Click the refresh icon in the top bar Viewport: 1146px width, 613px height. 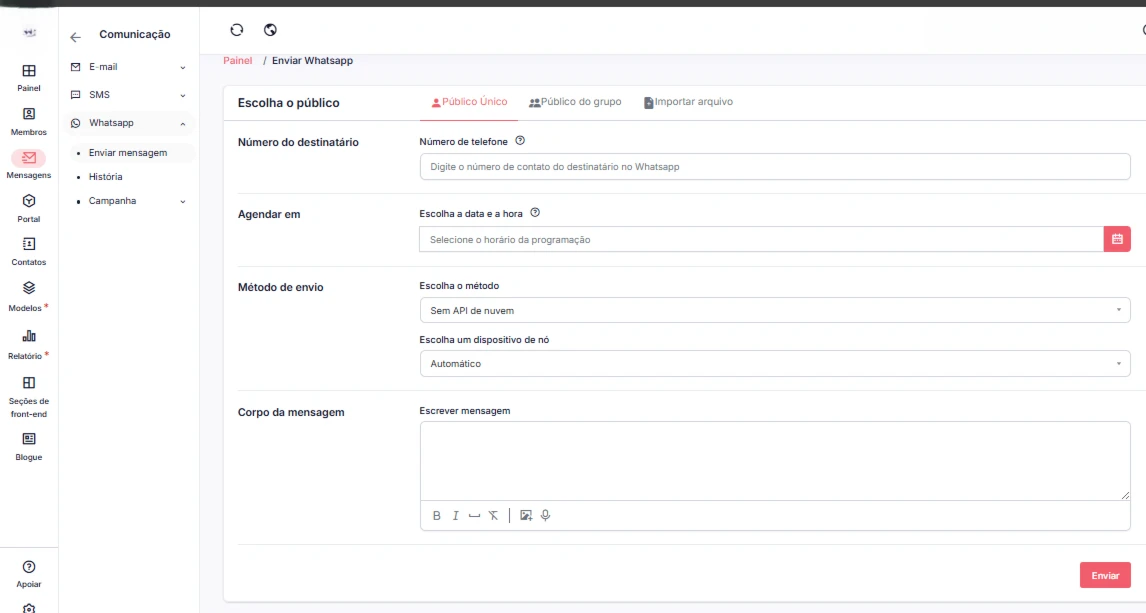coord(237,30)
